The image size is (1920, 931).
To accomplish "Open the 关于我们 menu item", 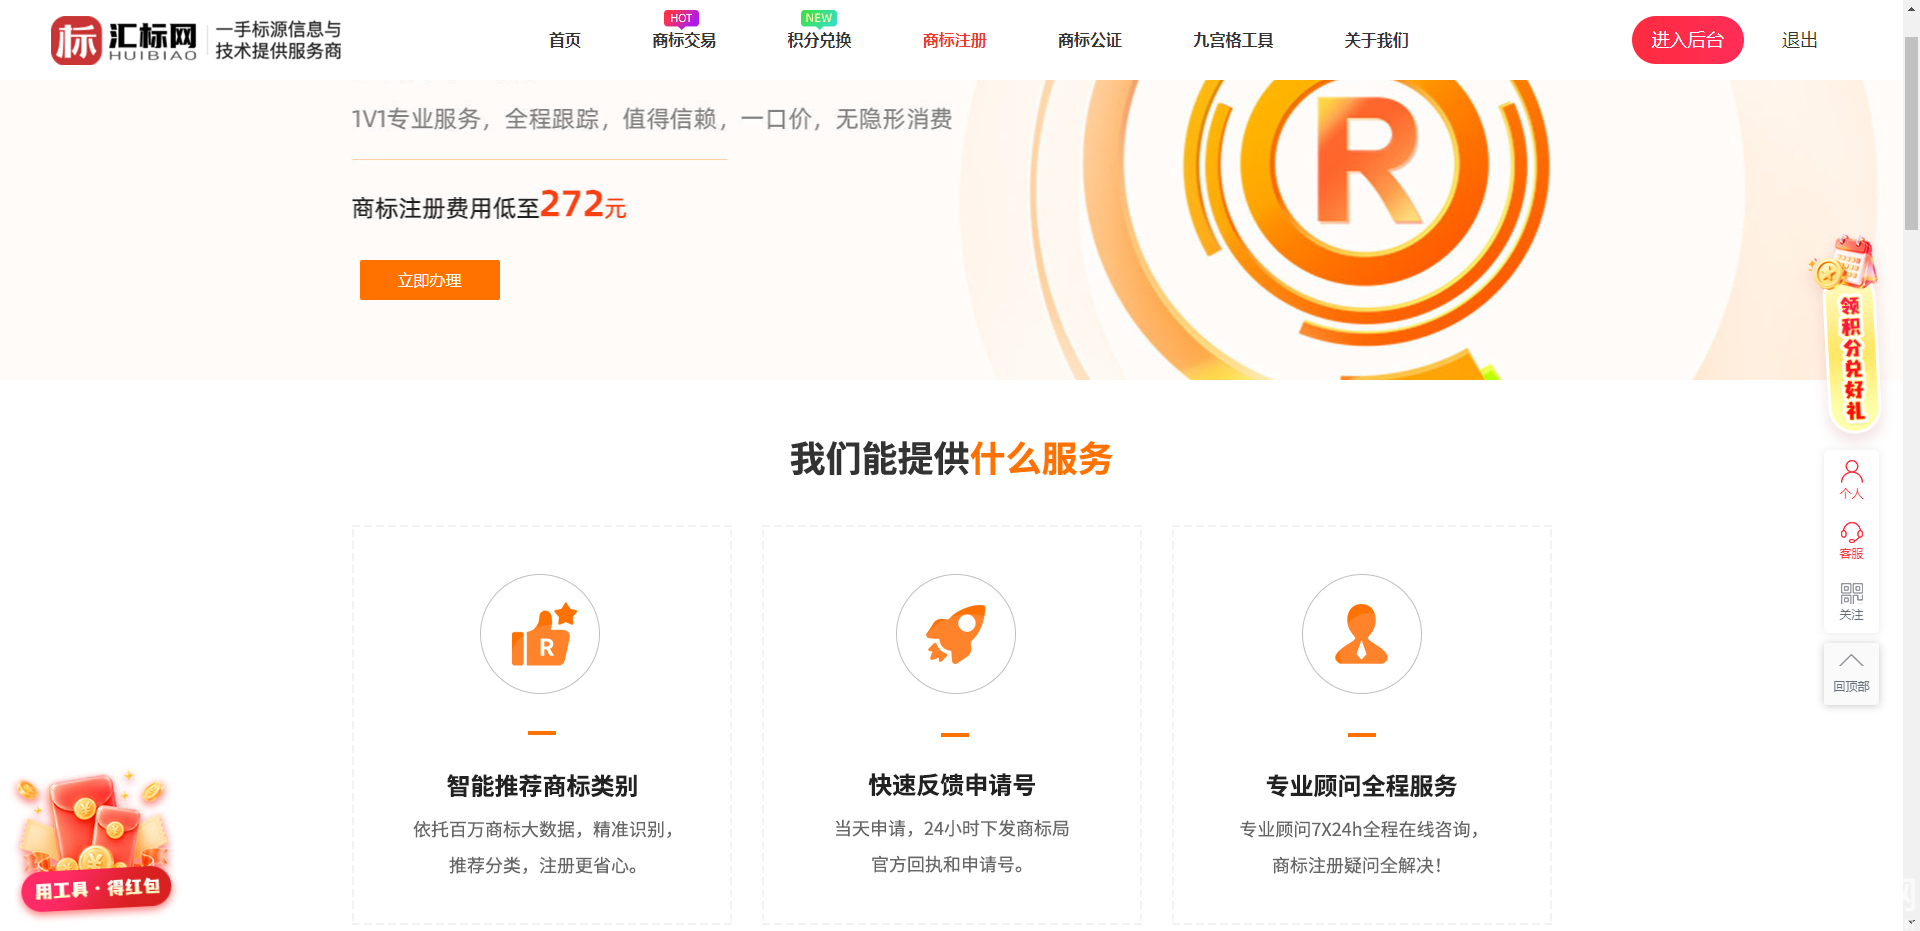I will 1377,40.
